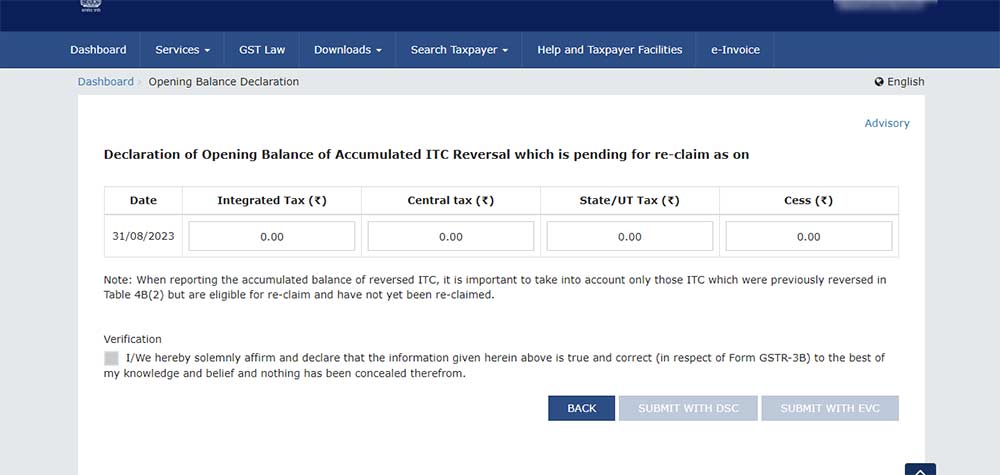Viewport: 1000px width, 475px height.
Task: Click the globe icon beside English
Action: 879,82
